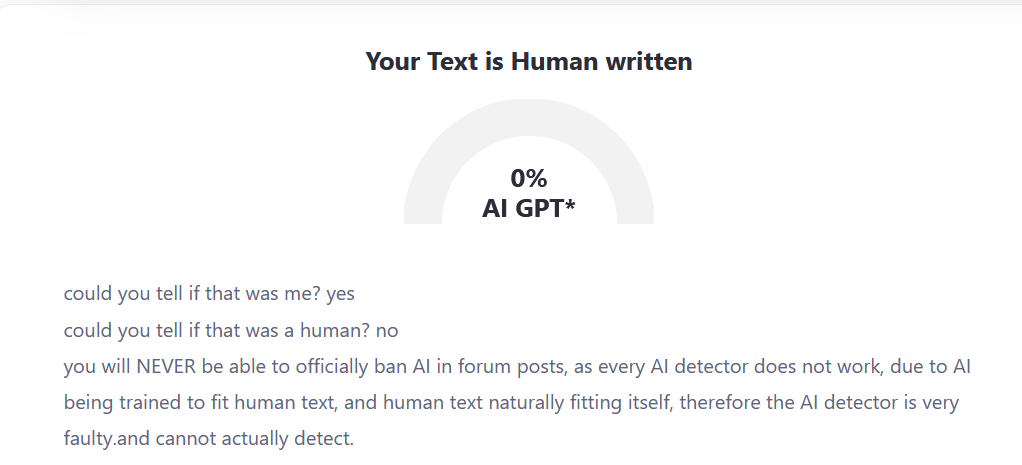Click the "Your Text is Human written" heading
The height and width of the screenshot is (465, 1022).
point(528,61)
